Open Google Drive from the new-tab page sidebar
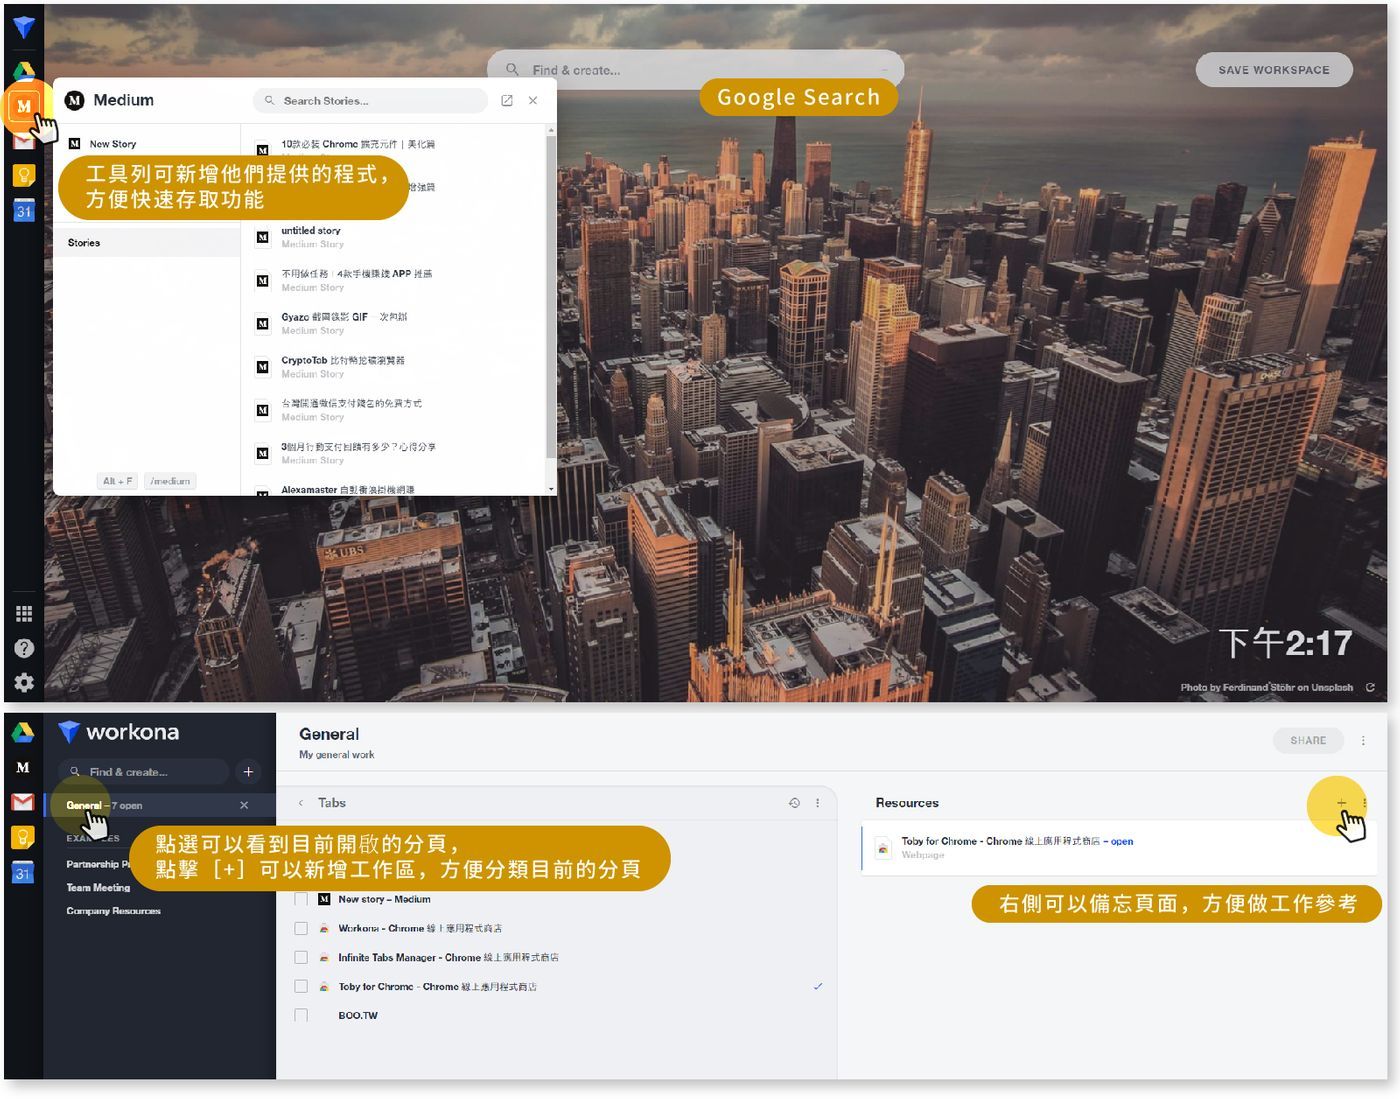 (24, 70)
